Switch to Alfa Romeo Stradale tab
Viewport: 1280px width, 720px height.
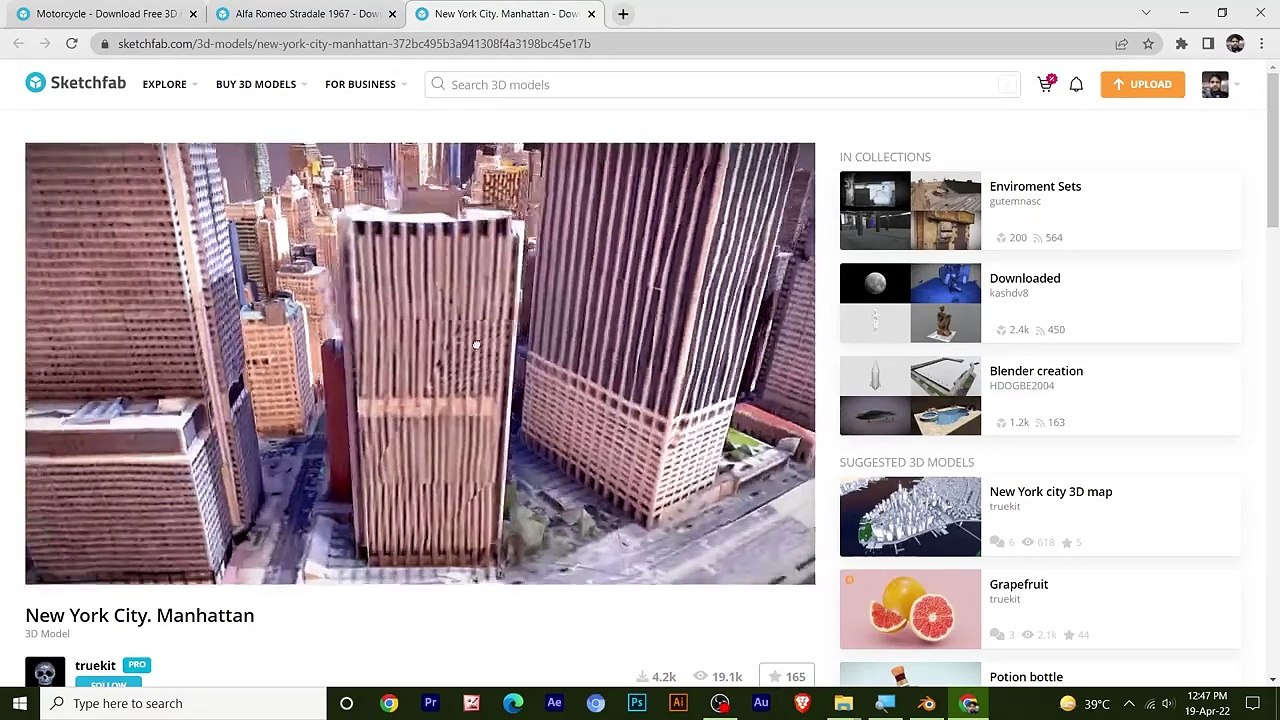coord(306,14)
